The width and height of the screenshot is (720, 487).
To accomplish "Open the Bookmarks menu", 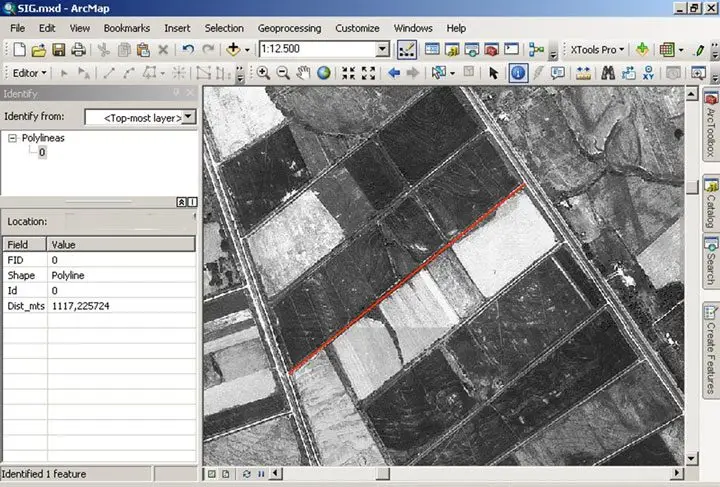I will pos(126,28).
